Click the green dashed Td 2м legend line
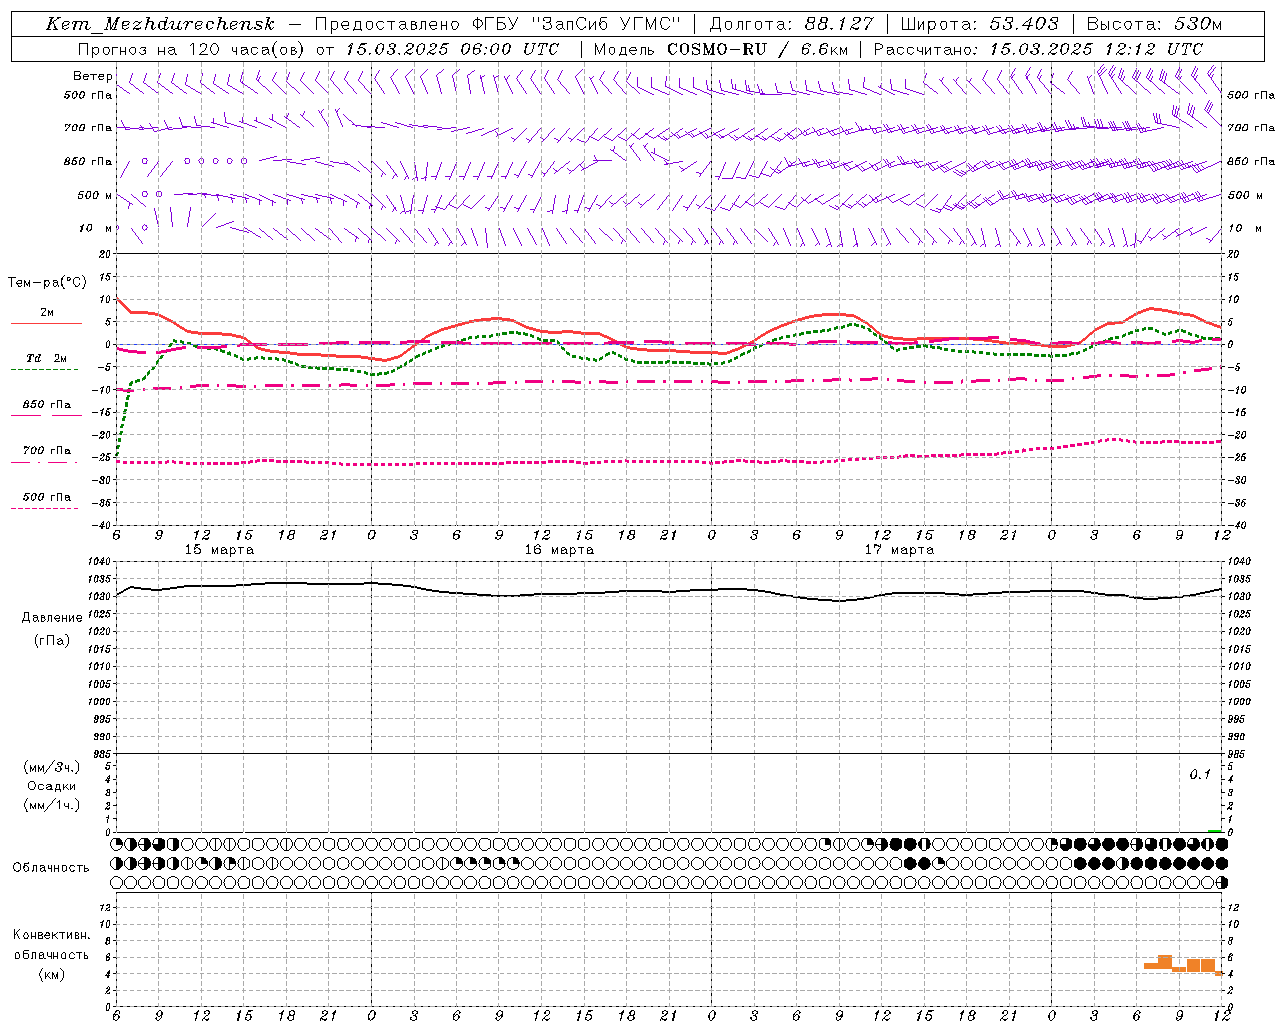Viewport: 1280px width, 1024px height. click(x=44, y=369)
